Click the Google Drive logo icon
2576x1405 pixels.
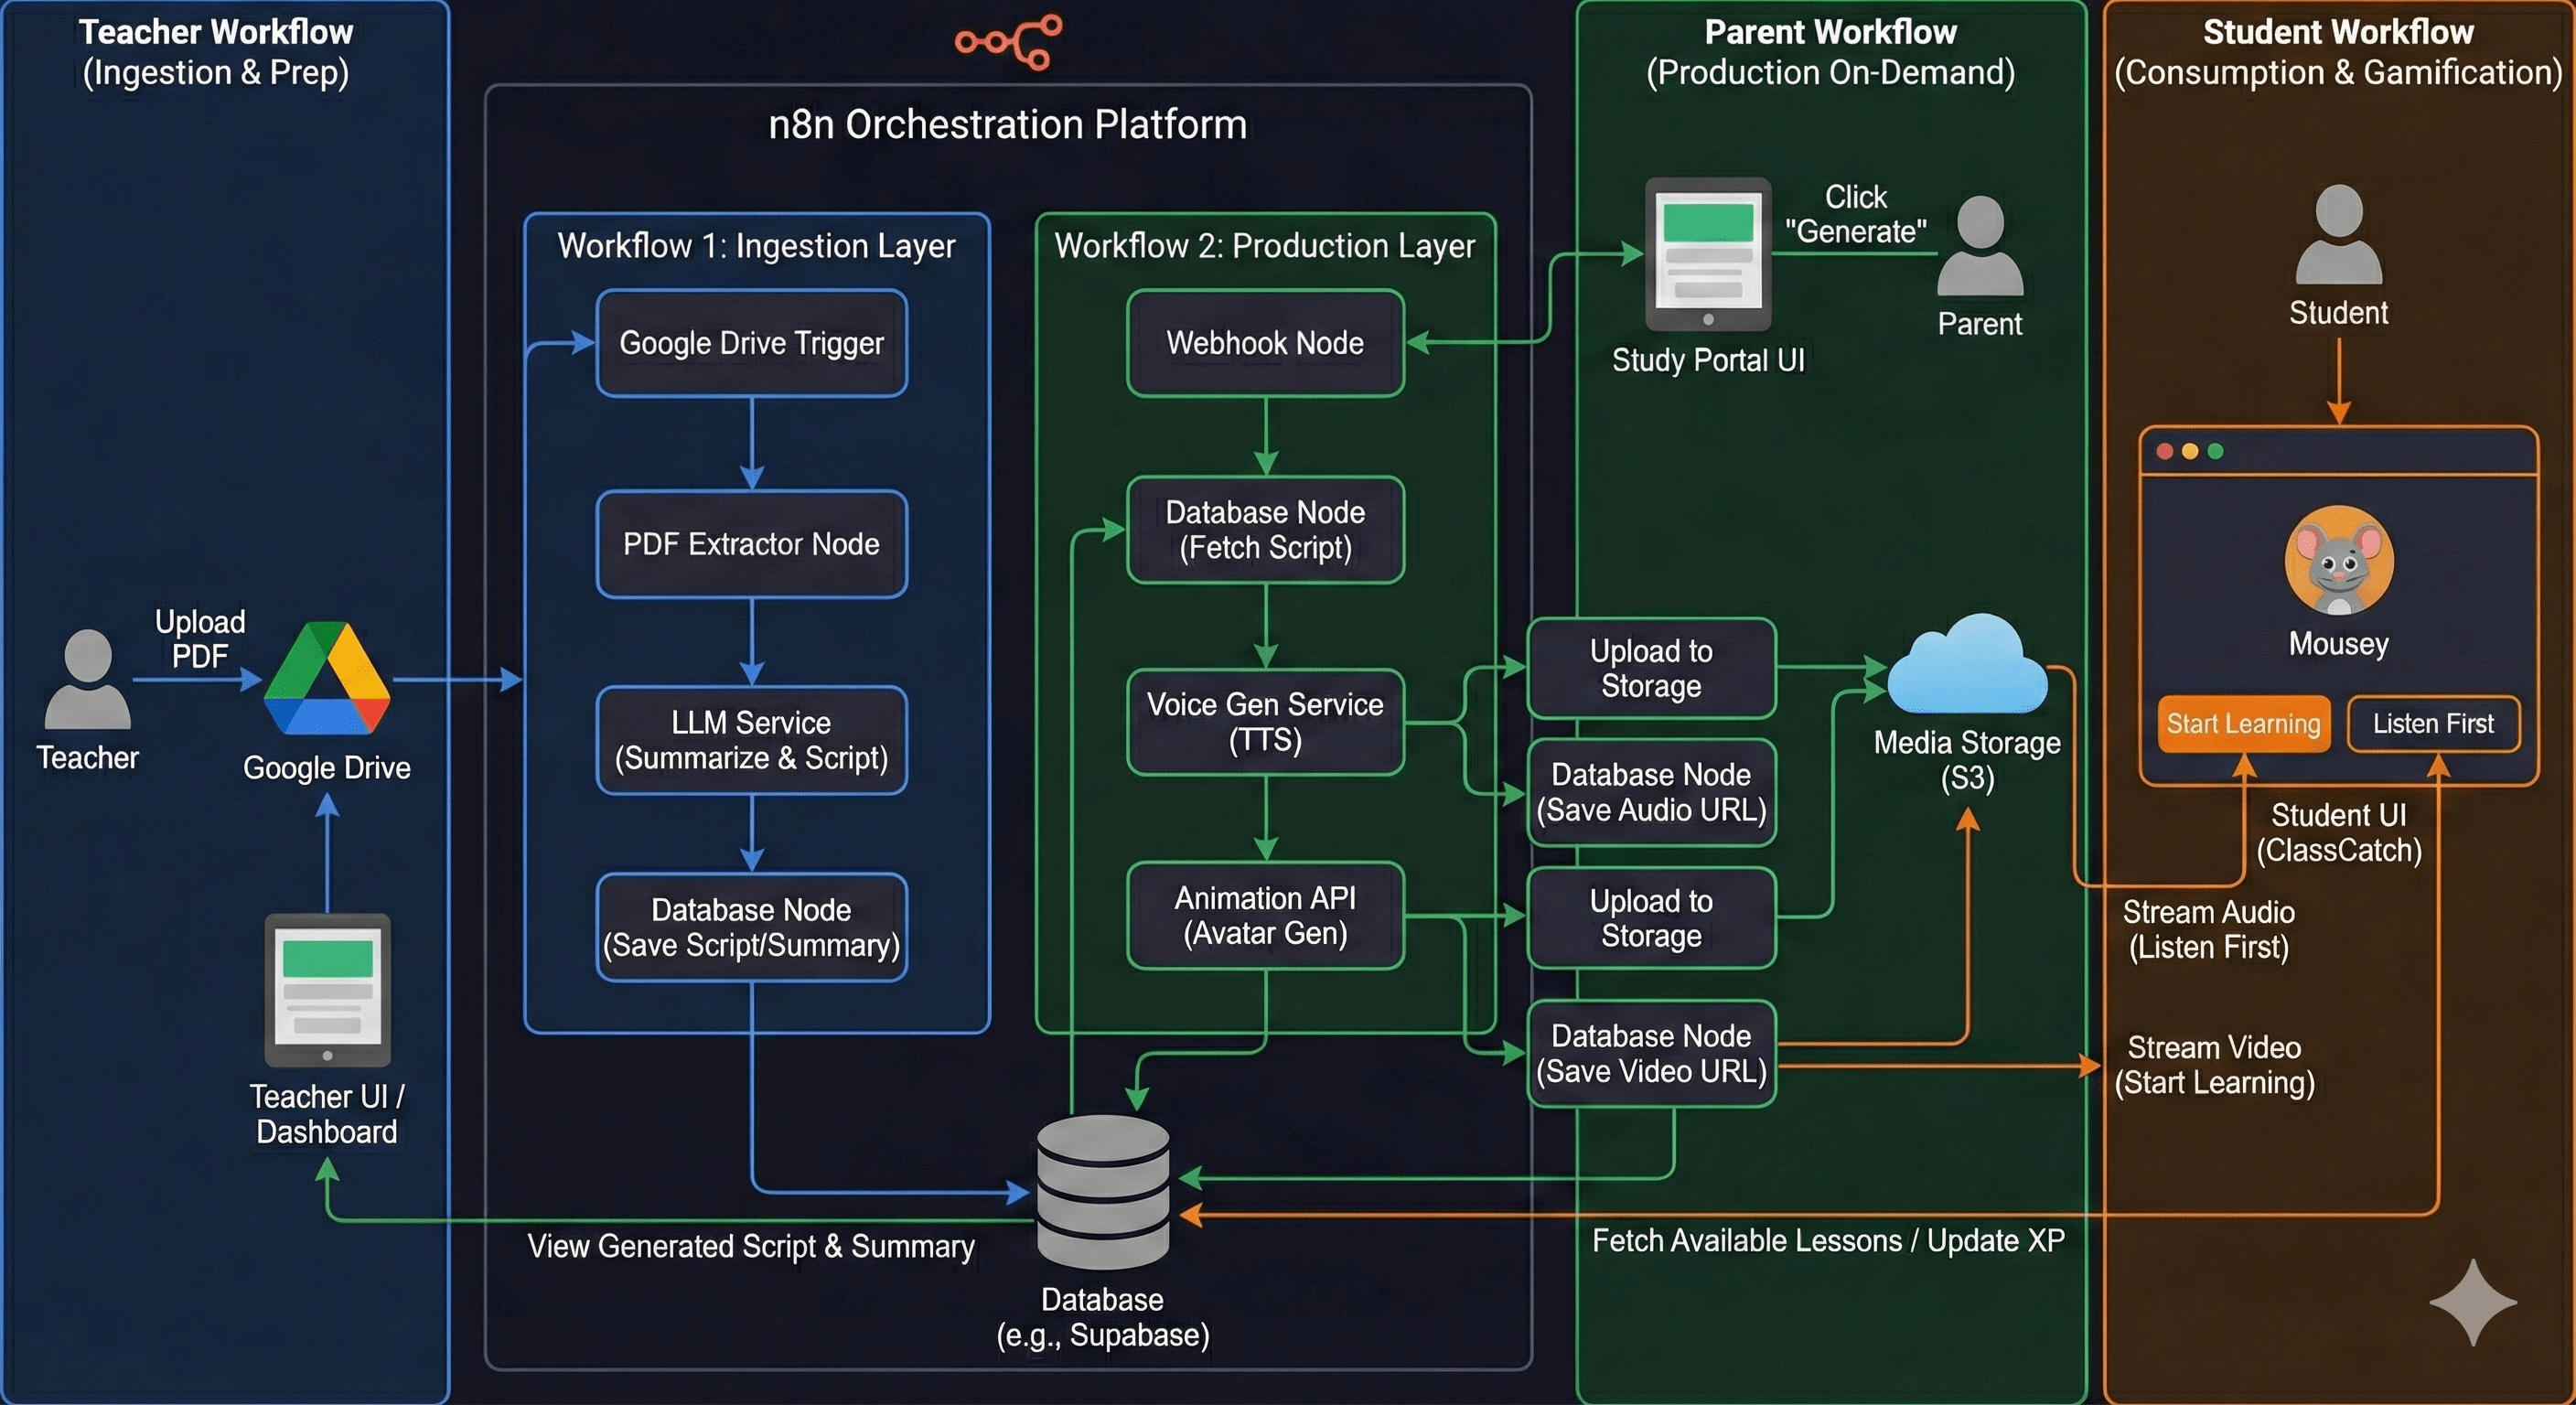(326, 680)
